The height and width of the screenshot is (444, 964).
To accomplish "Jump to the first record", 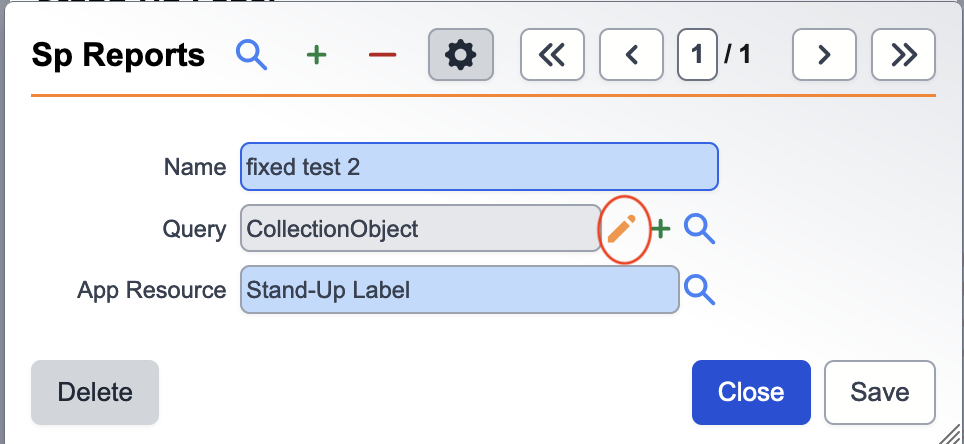I will (x=552, y=55).
